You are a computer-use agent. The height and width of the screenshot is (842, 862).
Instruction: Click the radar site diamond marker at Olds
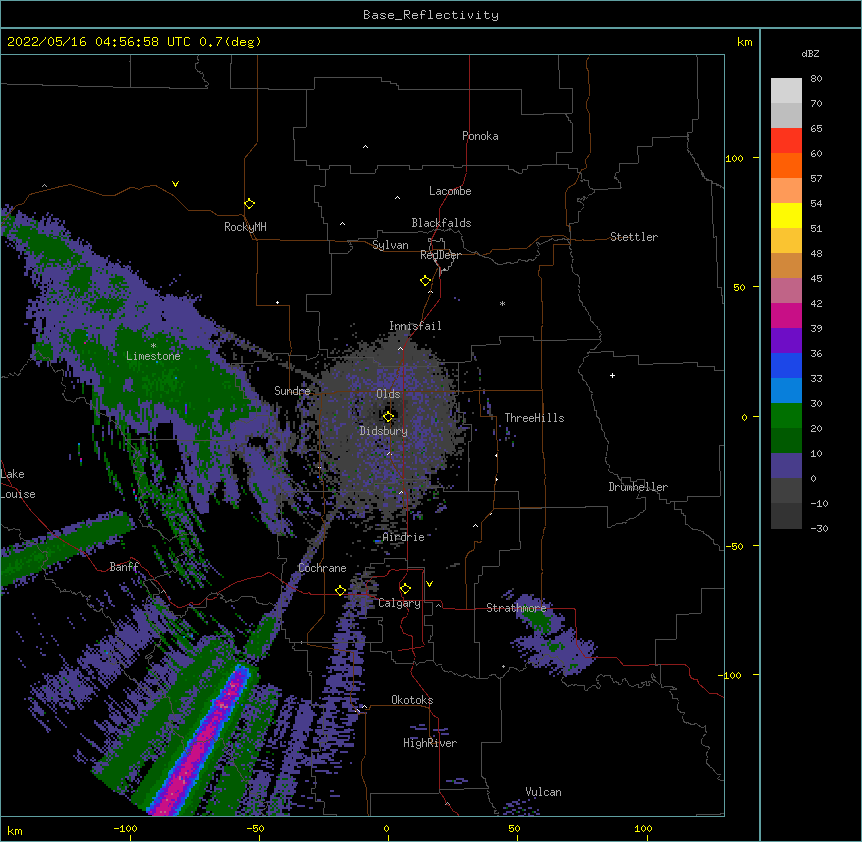point(388,417)
